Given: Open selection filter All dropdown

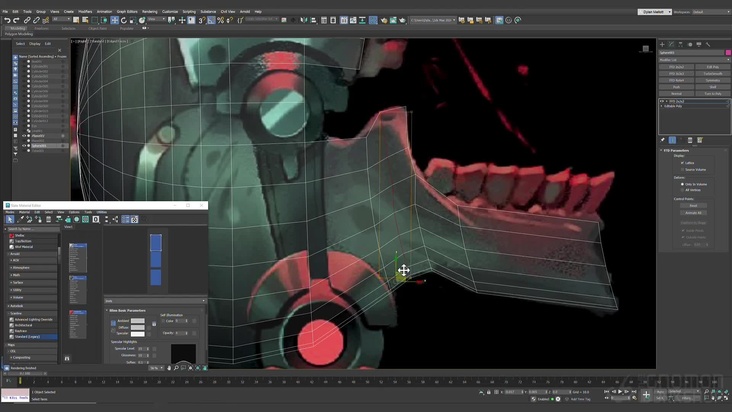Looking at the screenshot, I should pyautogui.click(x=61, y=20).
